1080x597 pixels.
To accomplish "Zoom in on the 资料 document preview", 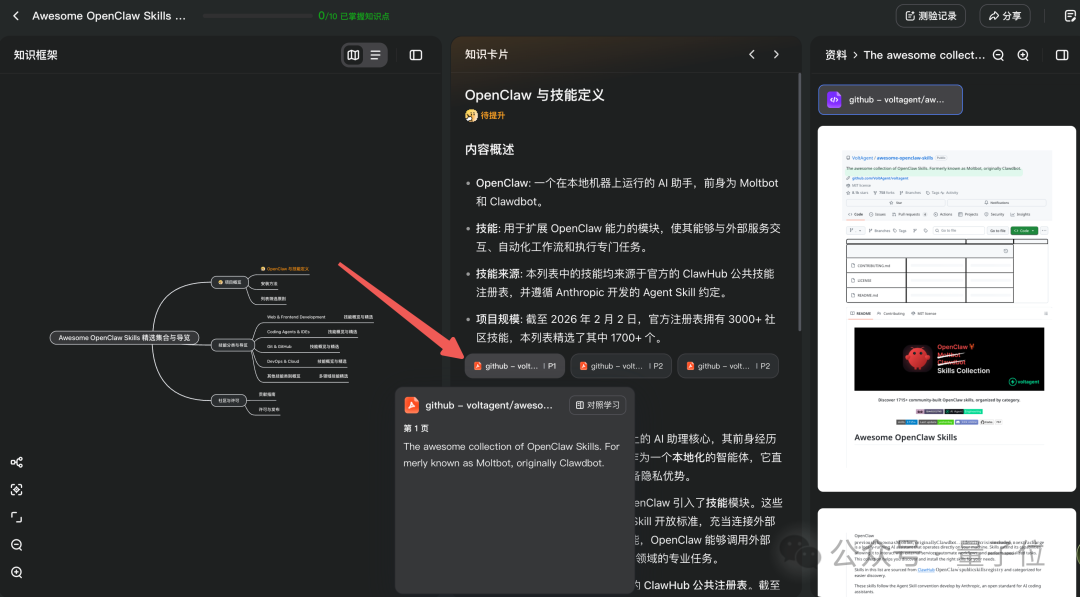I will click(1022, 55).
